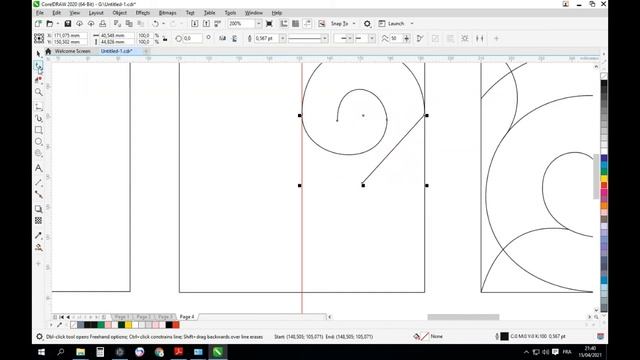Click the Launch button
This screenshot has height=360, width=640.
tap(392, 24)
